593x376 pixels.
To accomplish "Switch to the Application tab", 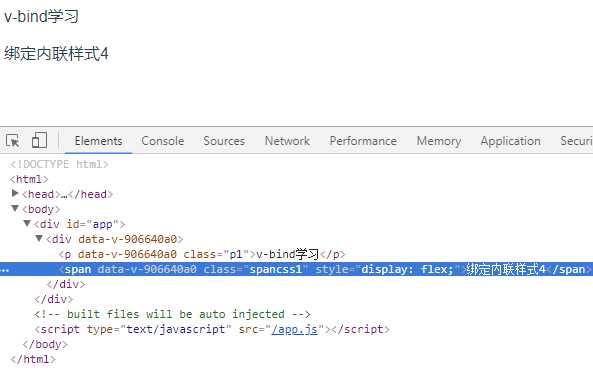I will pos(511,141).
